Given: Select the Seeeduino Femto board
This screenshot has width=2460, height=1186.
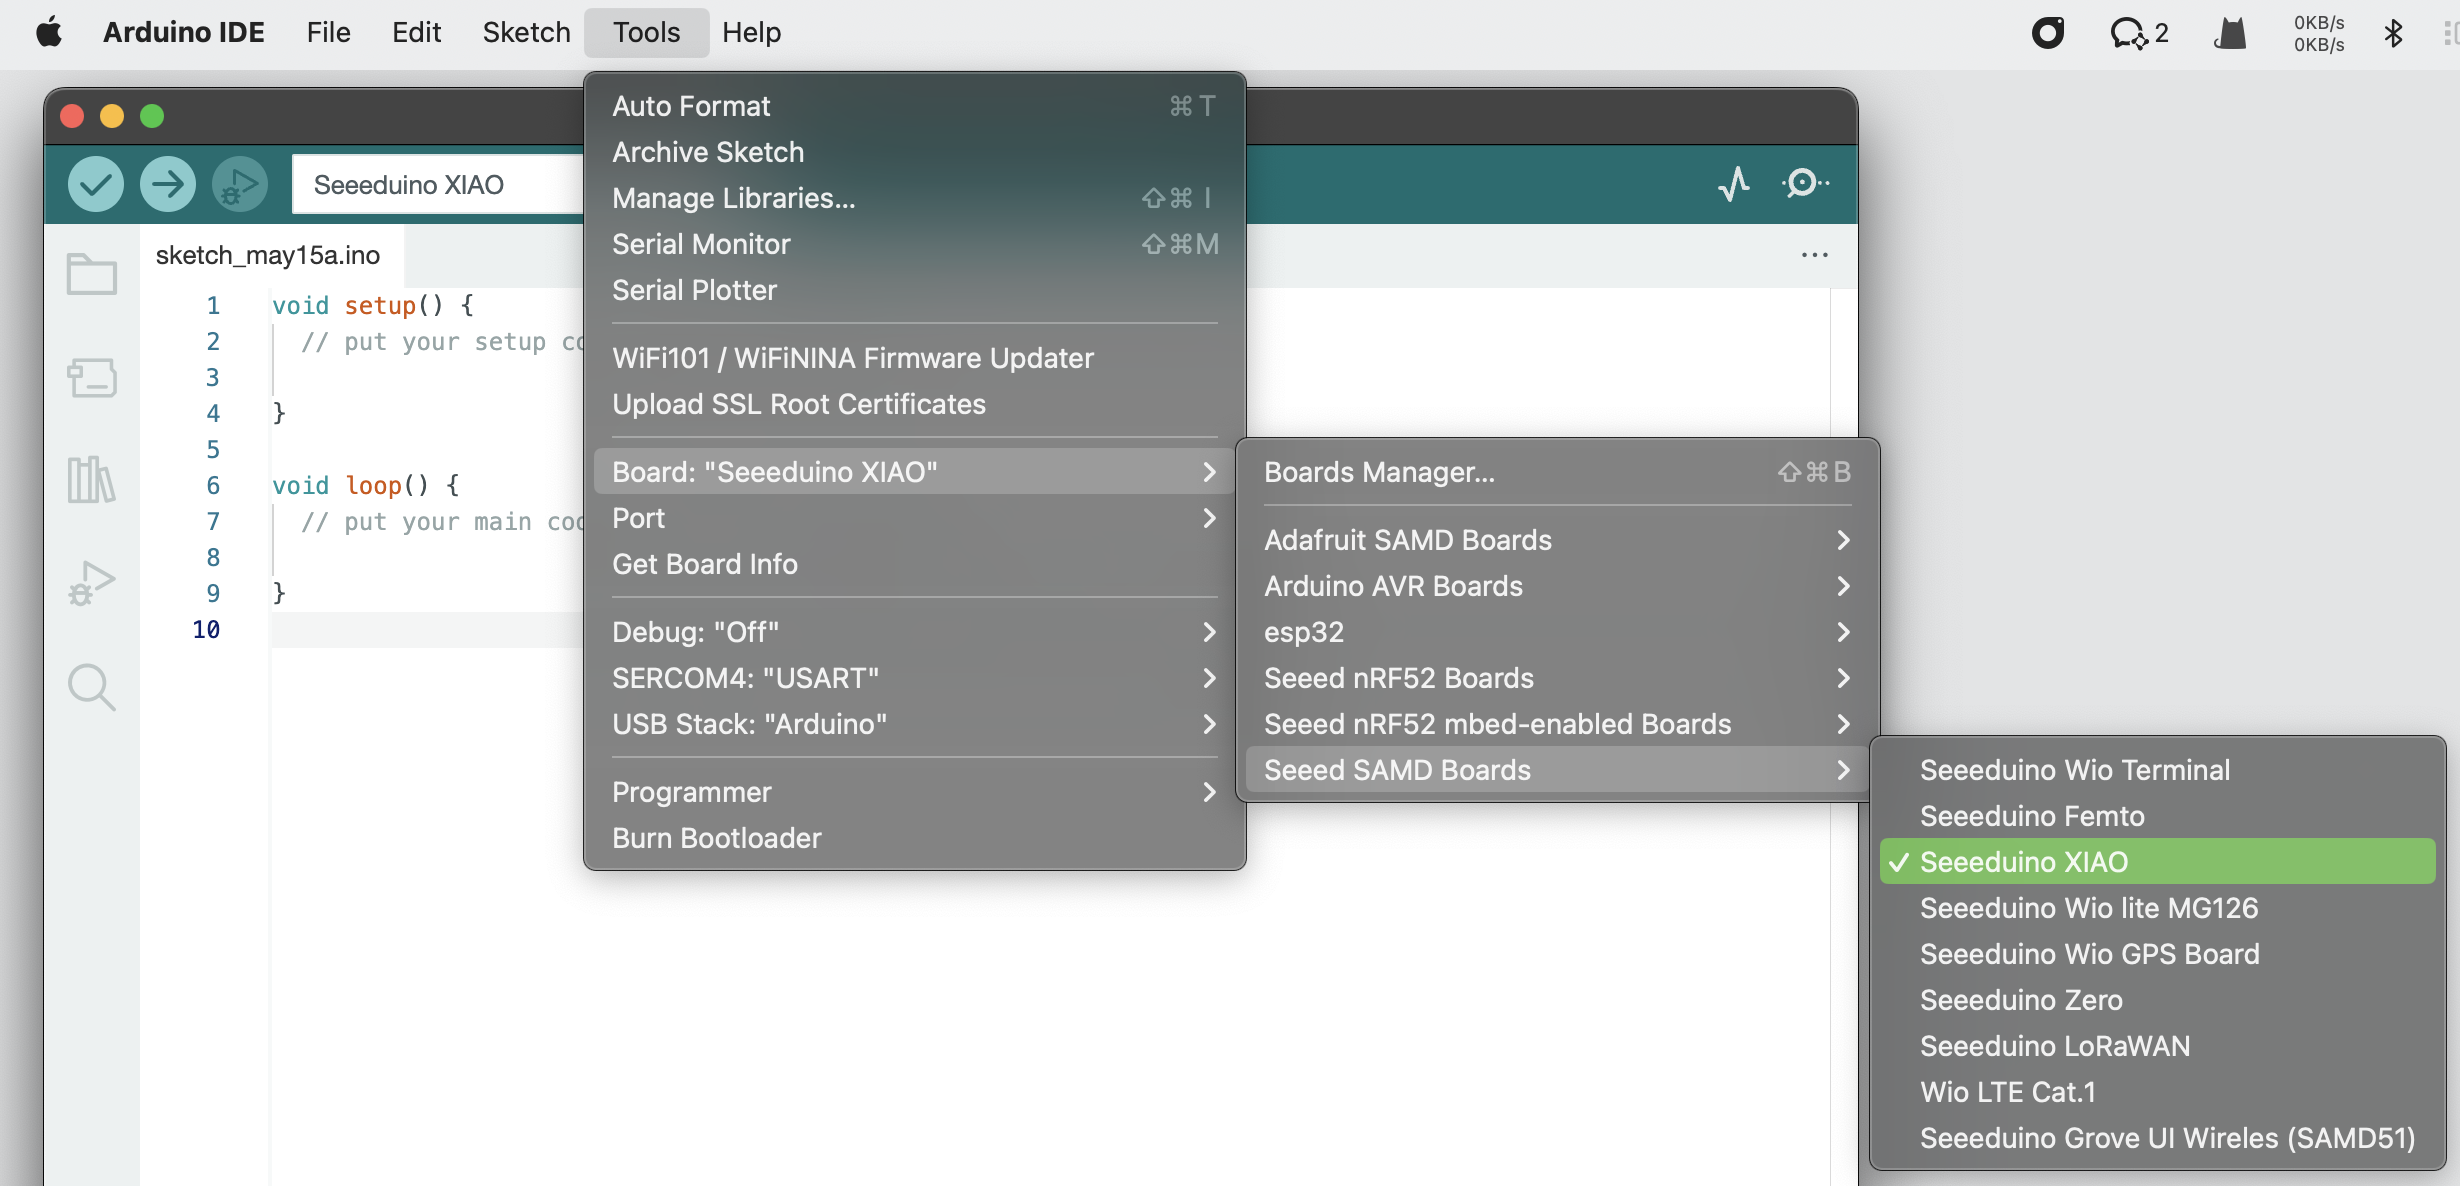Looking at the screenshot, I should (x=2158, y=815).
